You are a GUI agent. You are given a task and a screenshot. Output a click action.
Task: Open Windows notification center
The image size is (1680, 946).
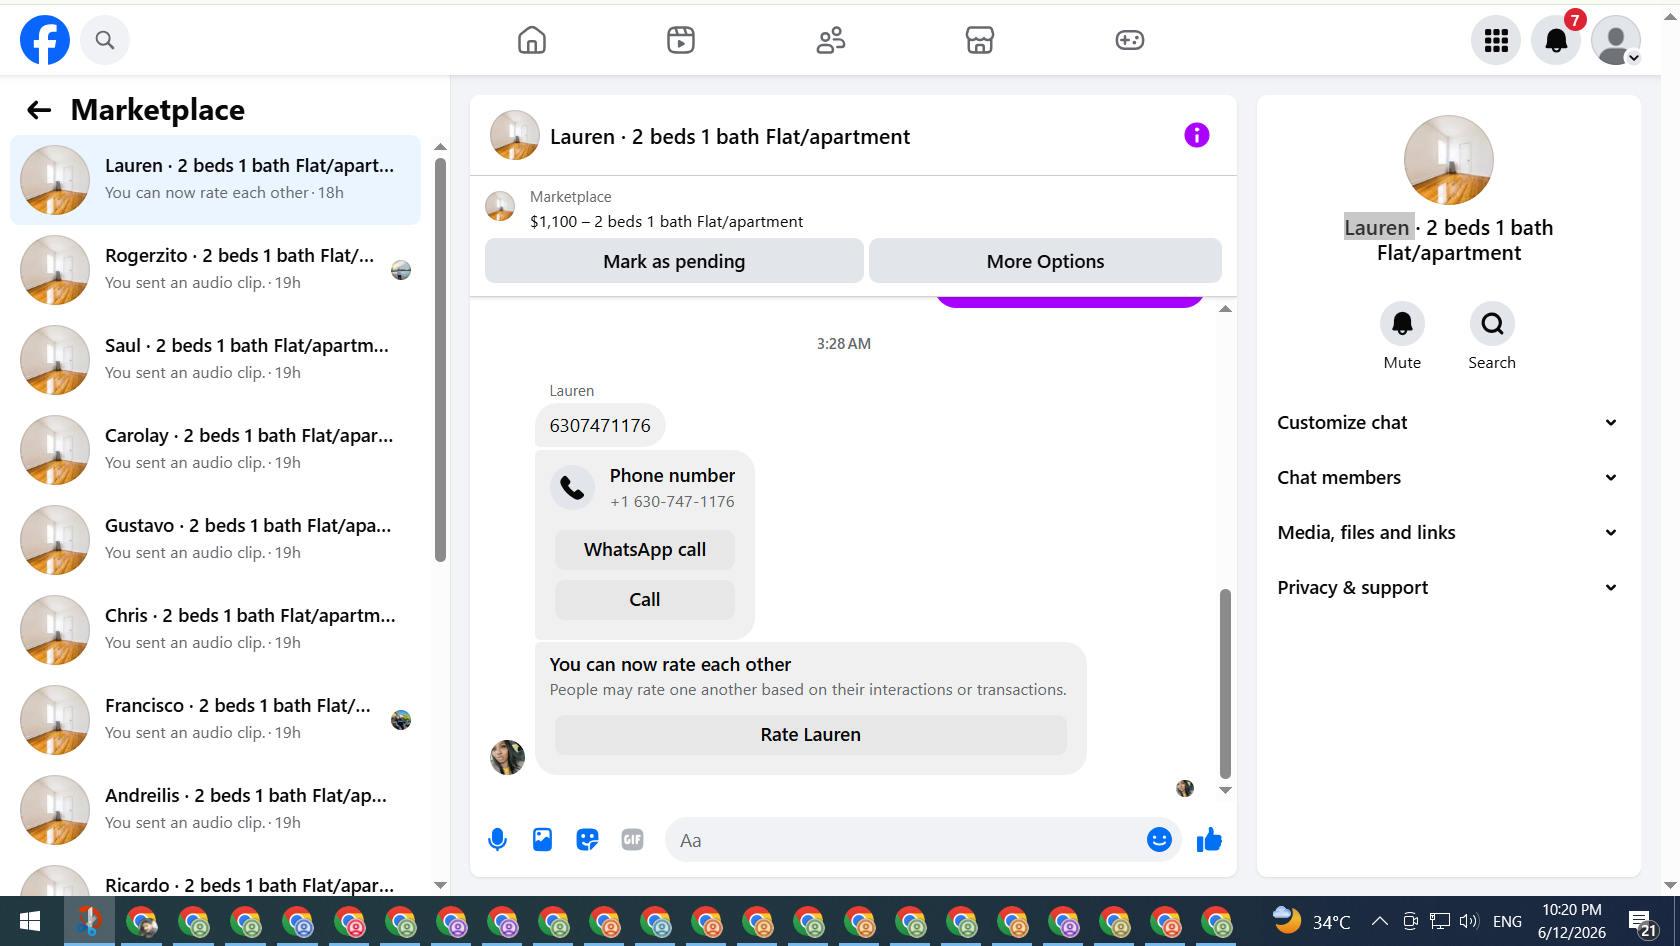pyautogui.click(x=1641, y=921)
